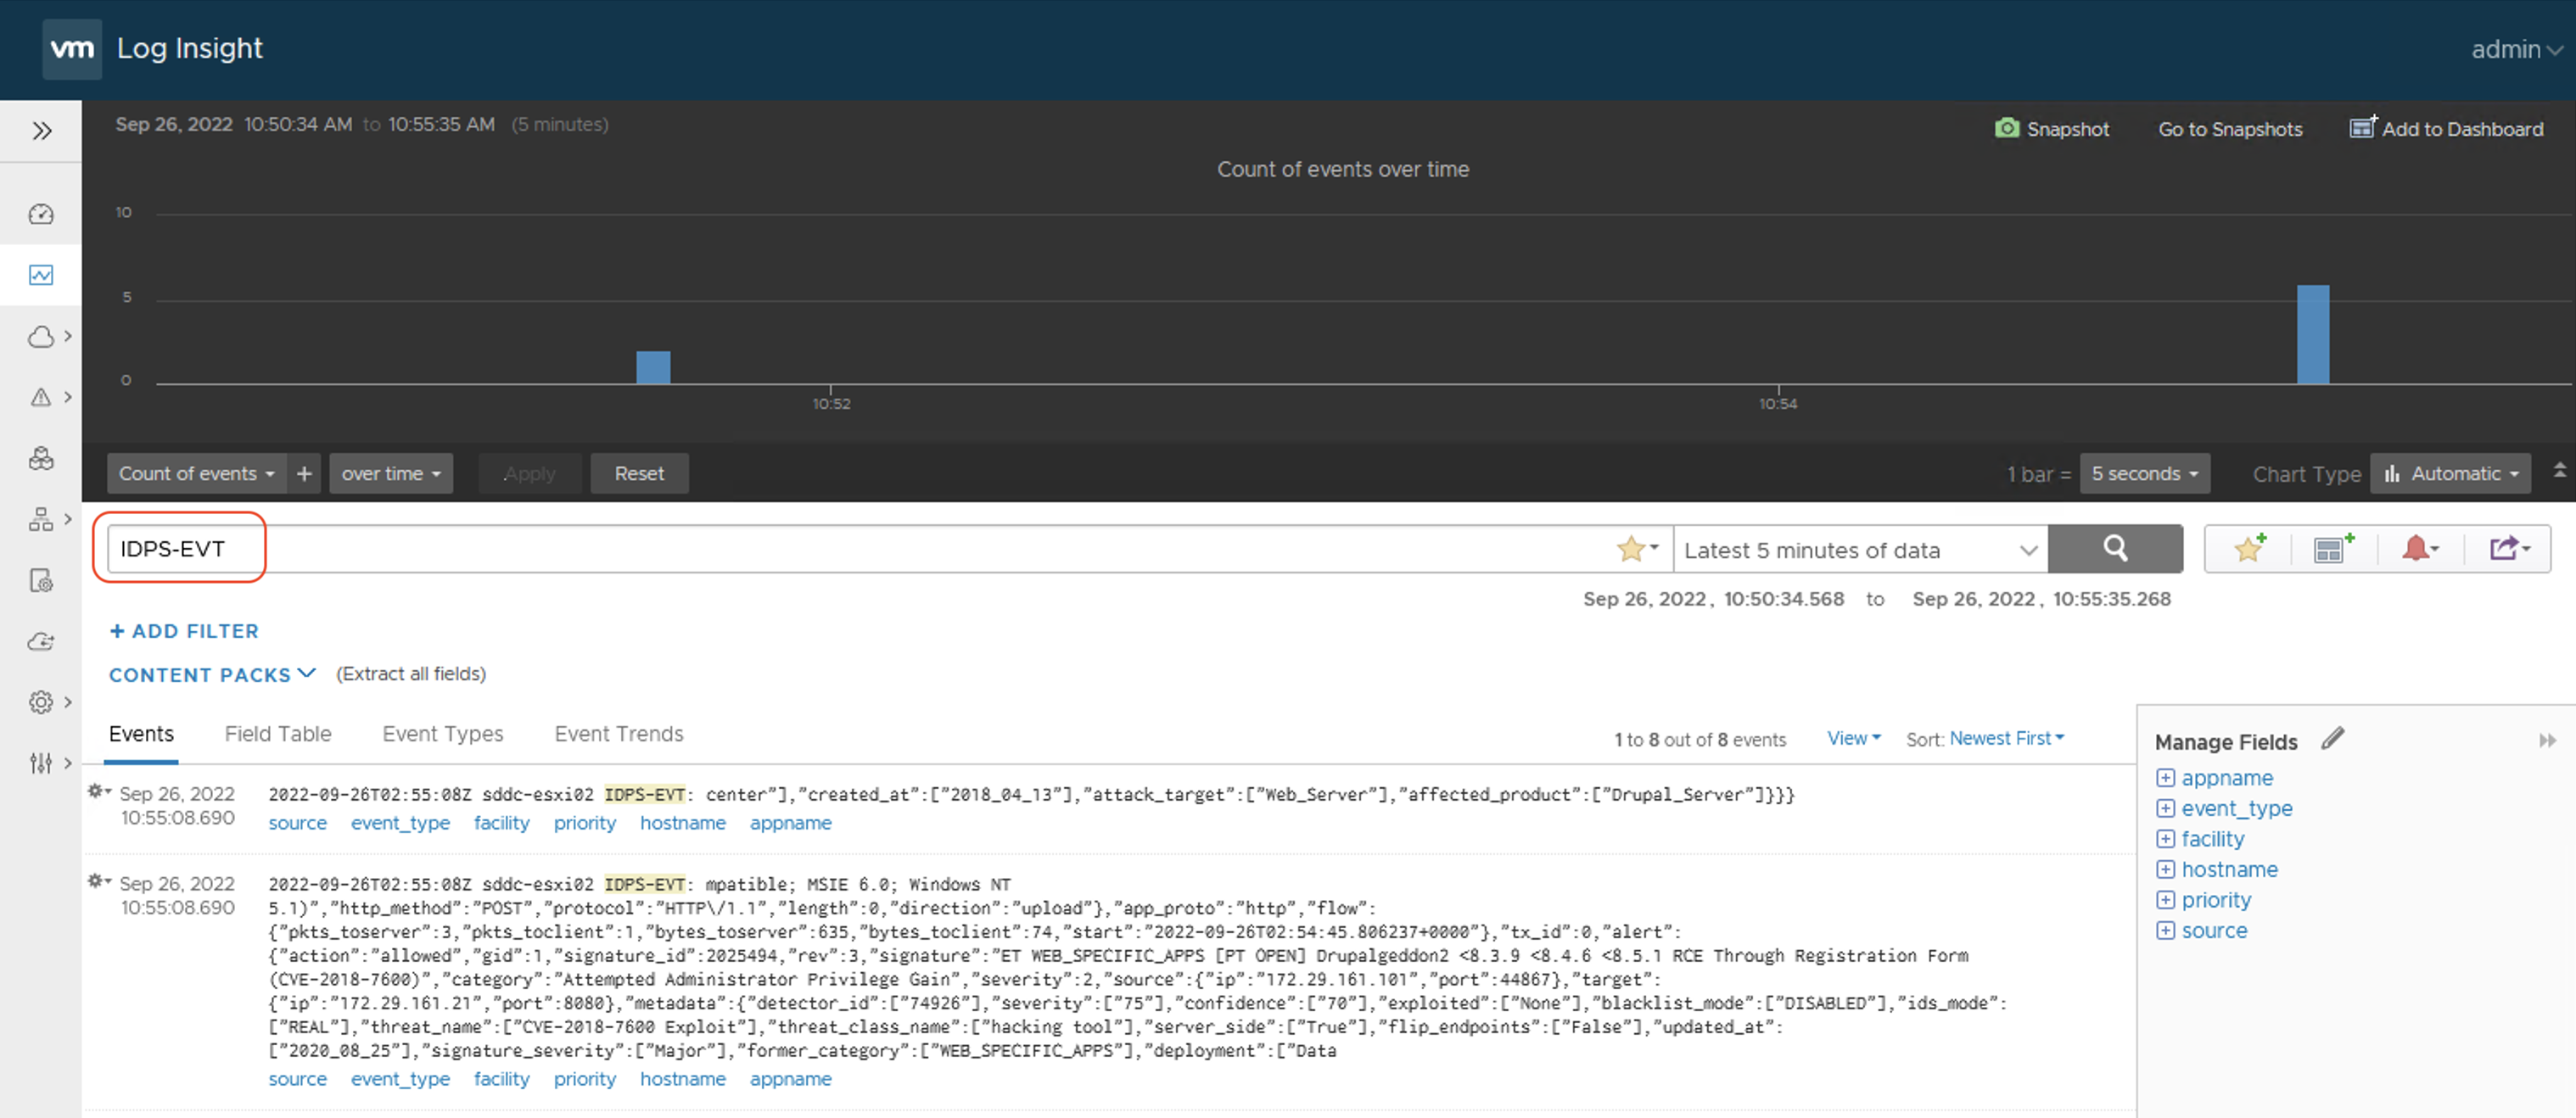Open the hierarchy network icon in sidebar
The width and height of the screenshot is (2576, 1118).
(41, 519)
